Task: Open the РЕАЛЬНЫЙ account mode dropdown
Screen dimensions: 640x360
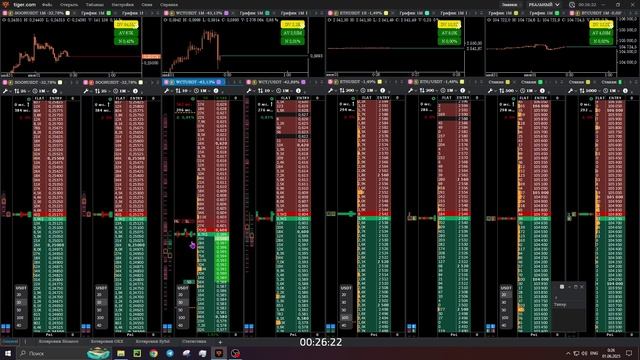Action: pyautogui.click(x=544, y=4)
